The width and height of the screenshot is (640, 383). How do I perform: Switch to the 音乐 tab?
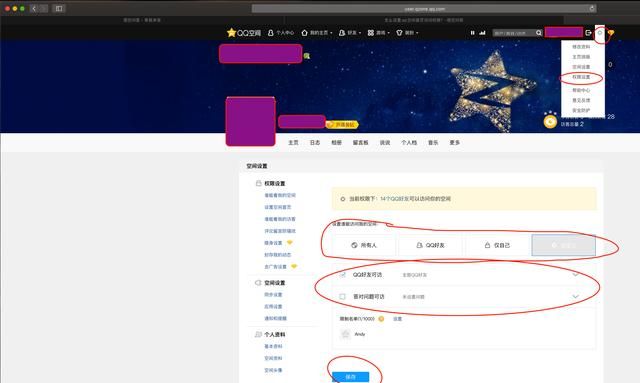click(x=433, y=143)
